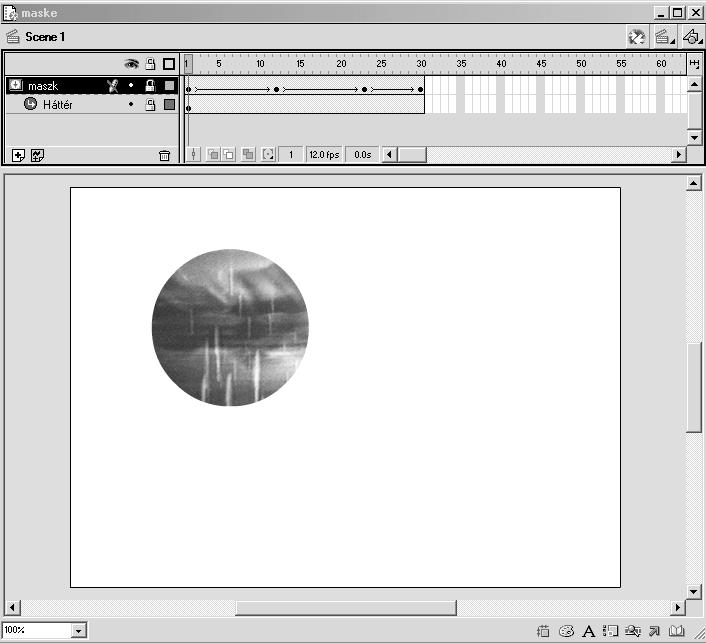Click the timeline horizontal scrollbar thumb

tap(412, 155)
